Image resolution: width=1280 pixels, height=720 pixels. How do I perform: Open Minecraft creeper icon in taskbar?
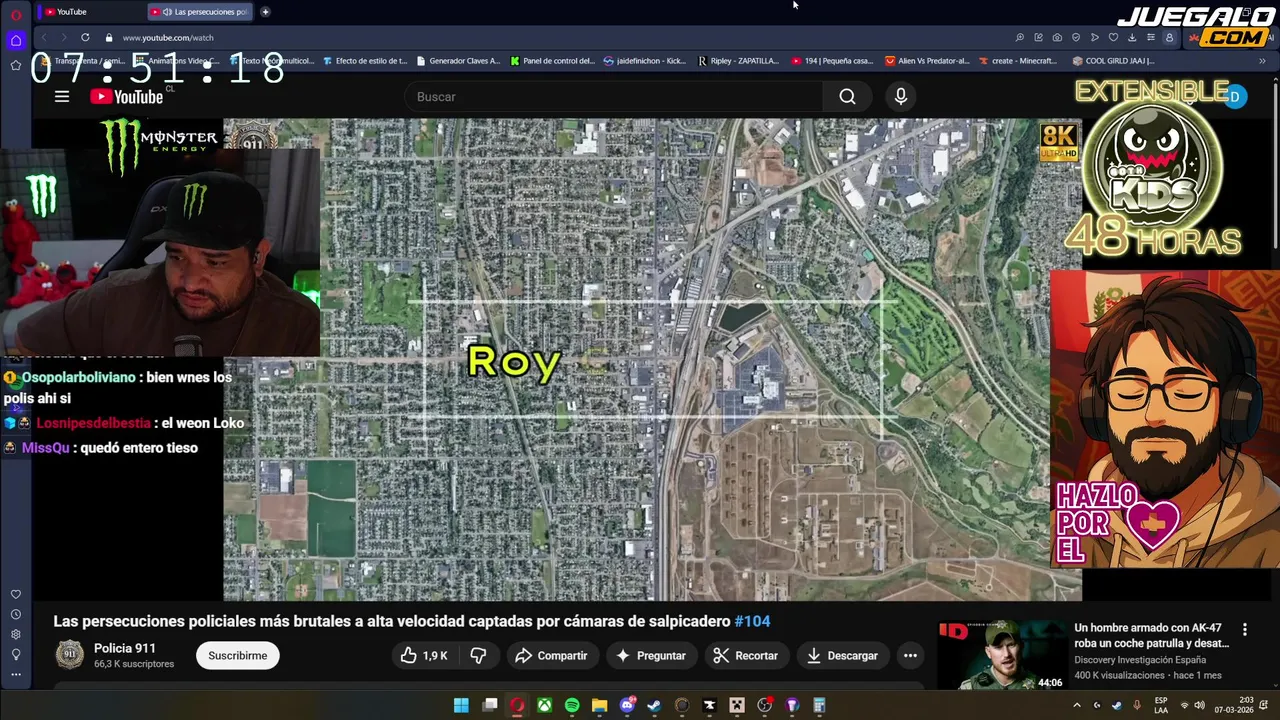tap(737, 705)
